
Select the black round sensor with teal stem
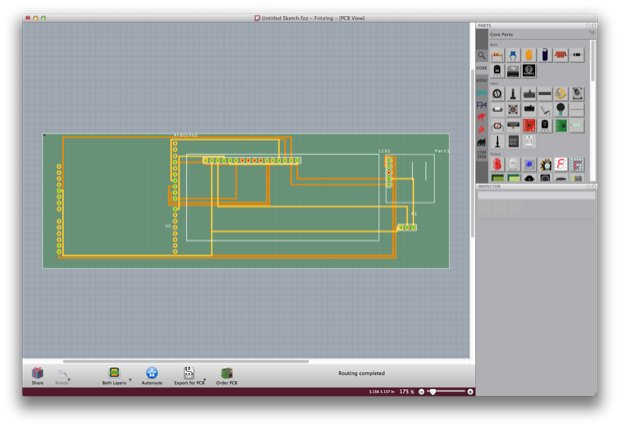561,110
